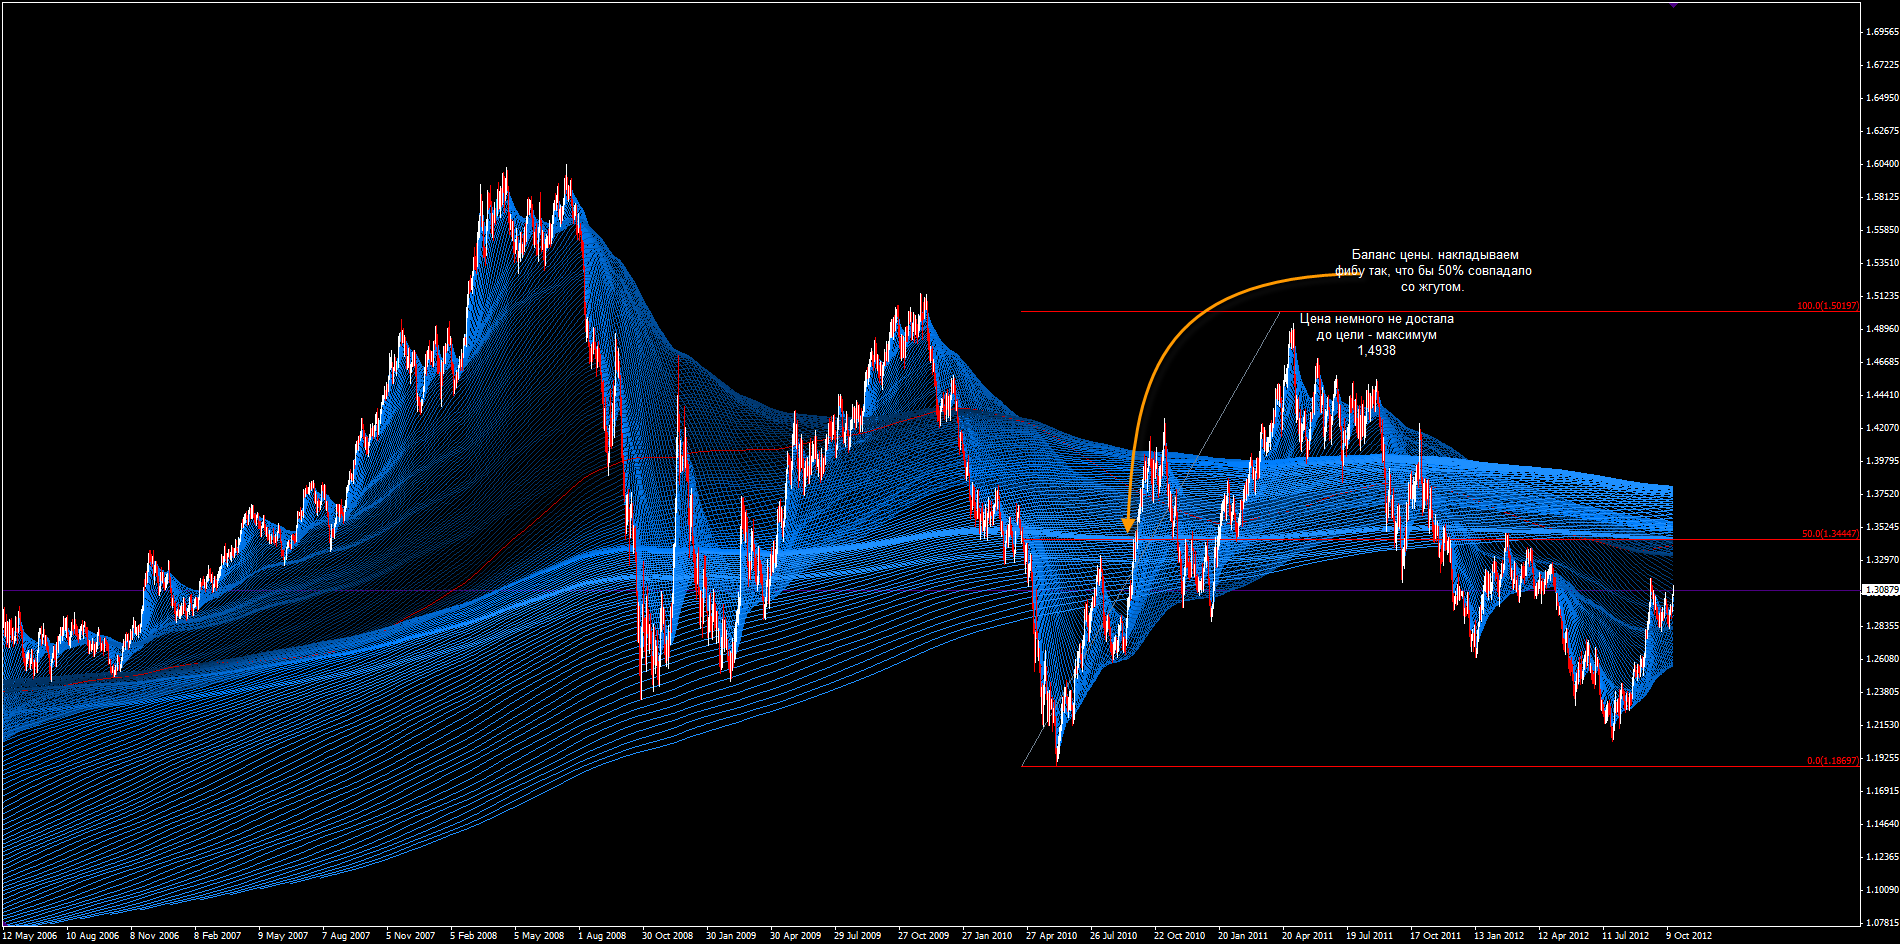Click the 1.14640 price scale value

(1882, 824)
